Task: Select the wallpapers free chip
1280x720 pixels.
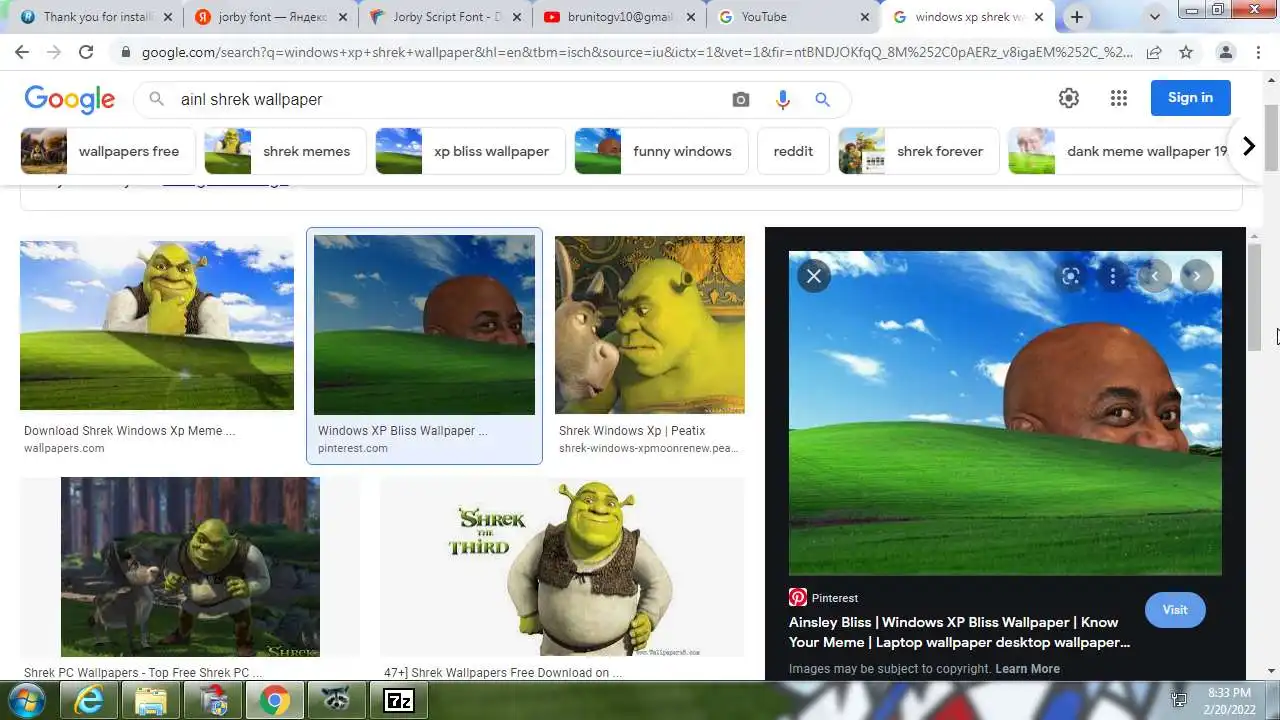Action: click(106, 151)
